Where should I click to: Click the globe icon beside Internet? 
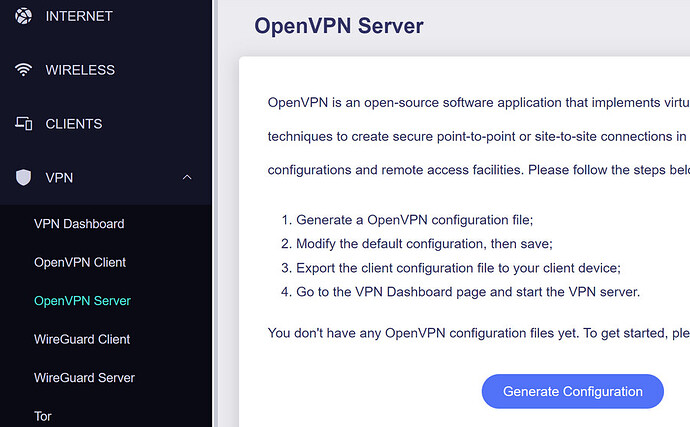24,16
